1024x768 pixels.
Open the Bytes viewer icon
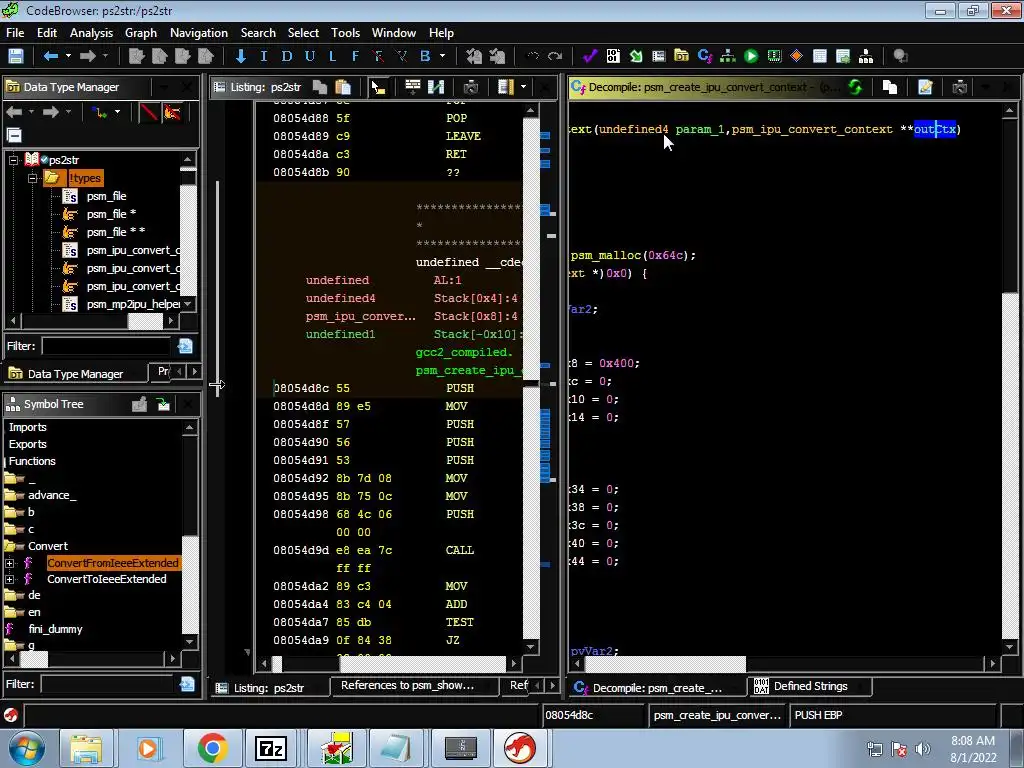(613, 56)
